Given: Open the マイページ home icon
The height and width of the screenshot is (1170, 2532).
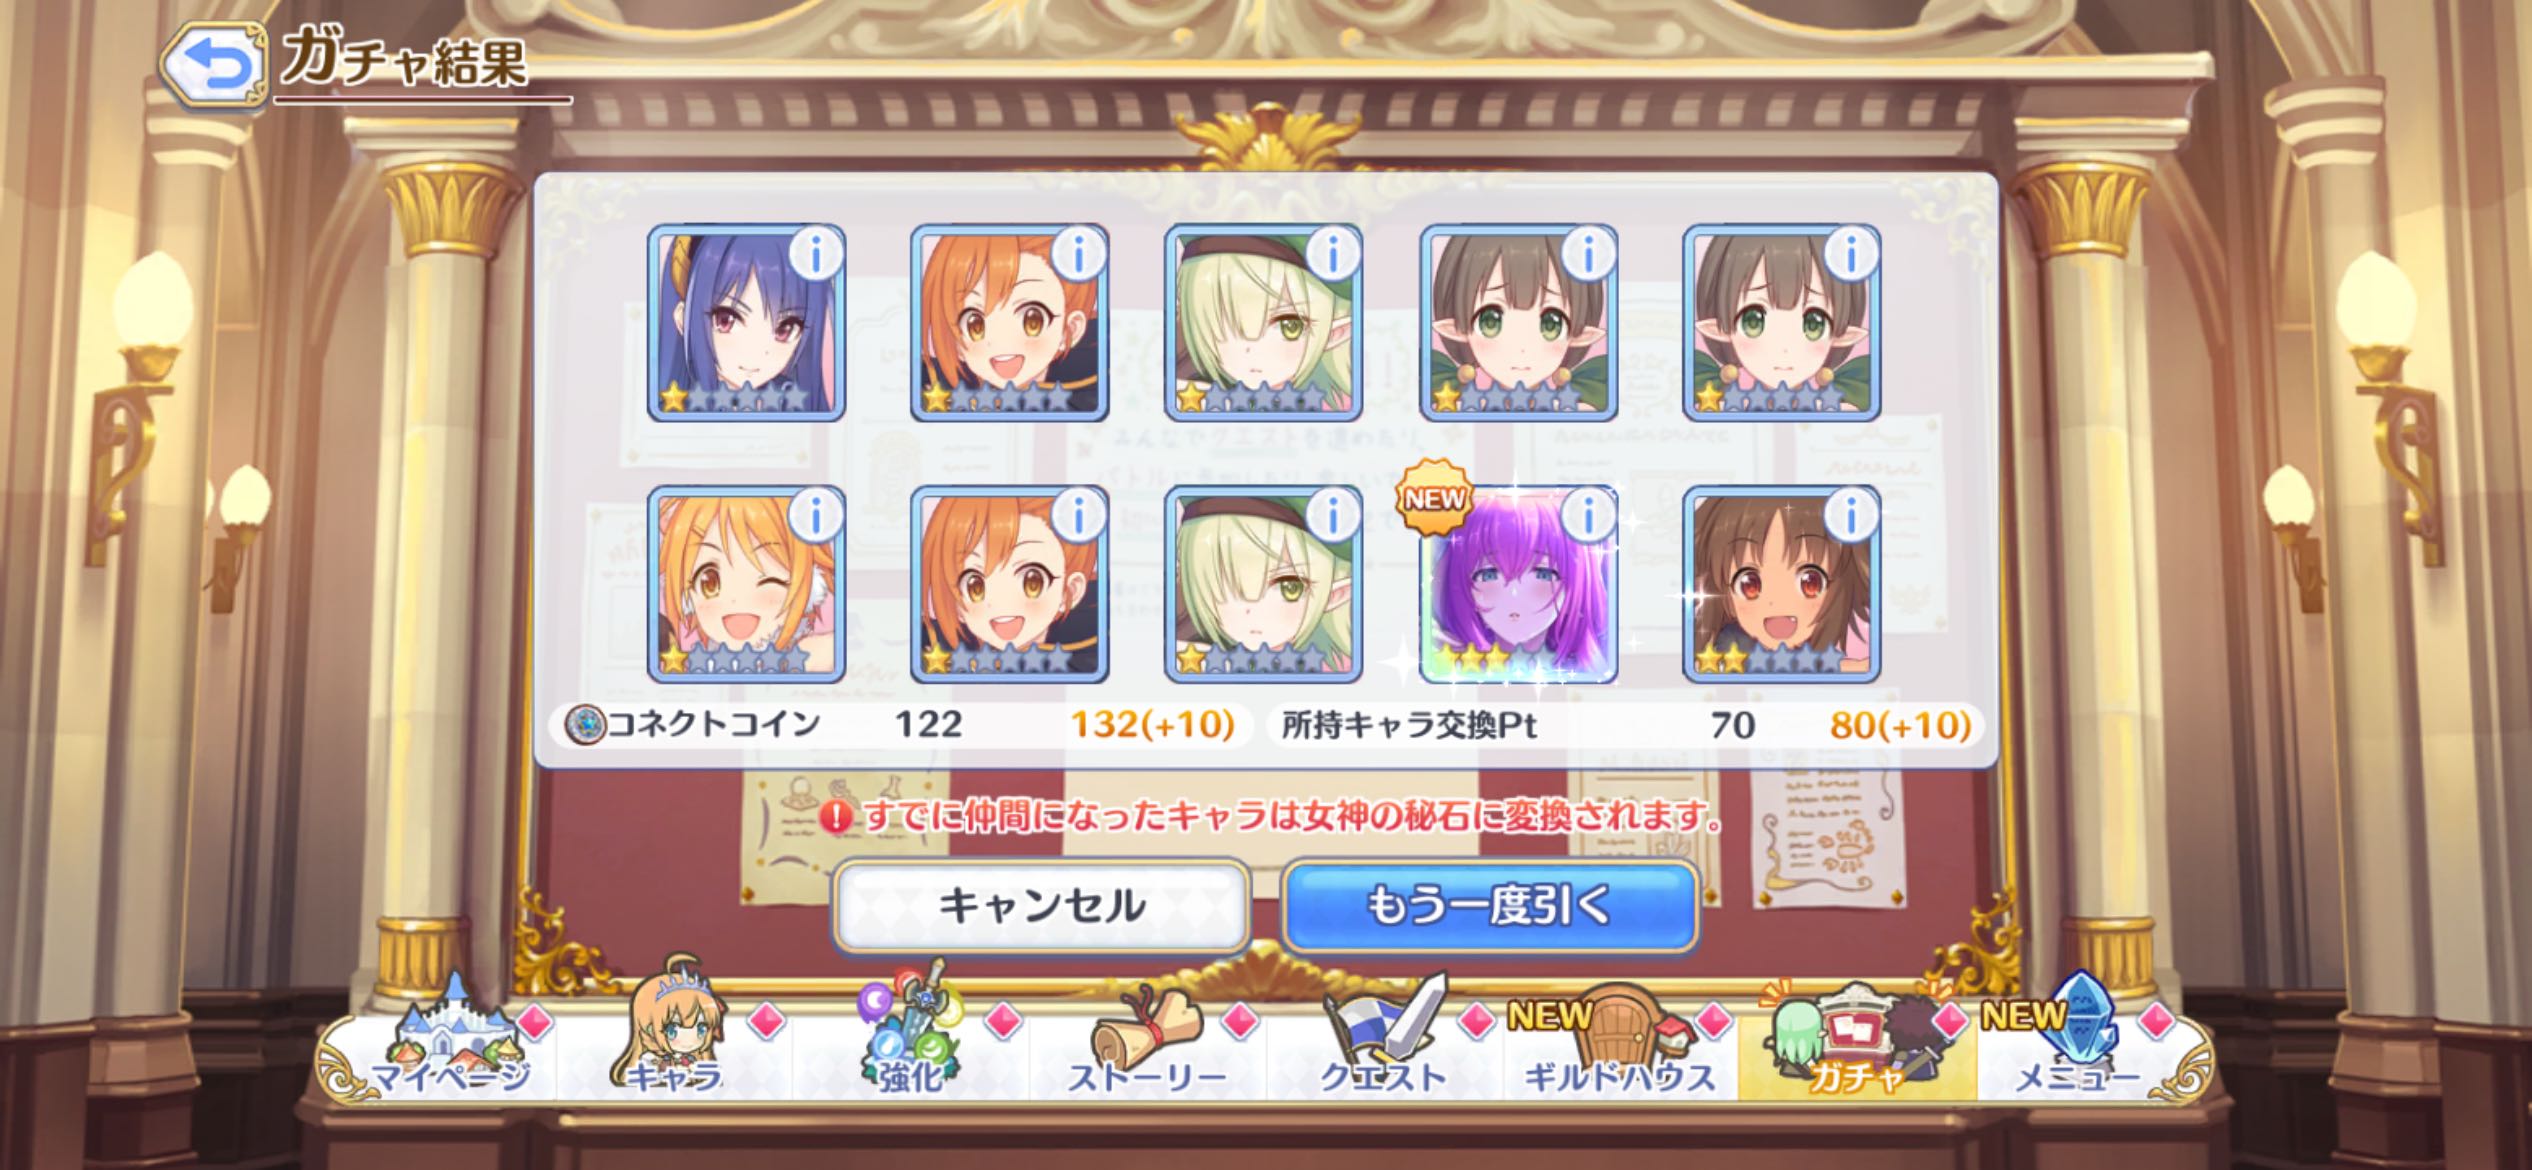Looking at the screenshot, I should pyautogui.click(x=450, y=1040).
